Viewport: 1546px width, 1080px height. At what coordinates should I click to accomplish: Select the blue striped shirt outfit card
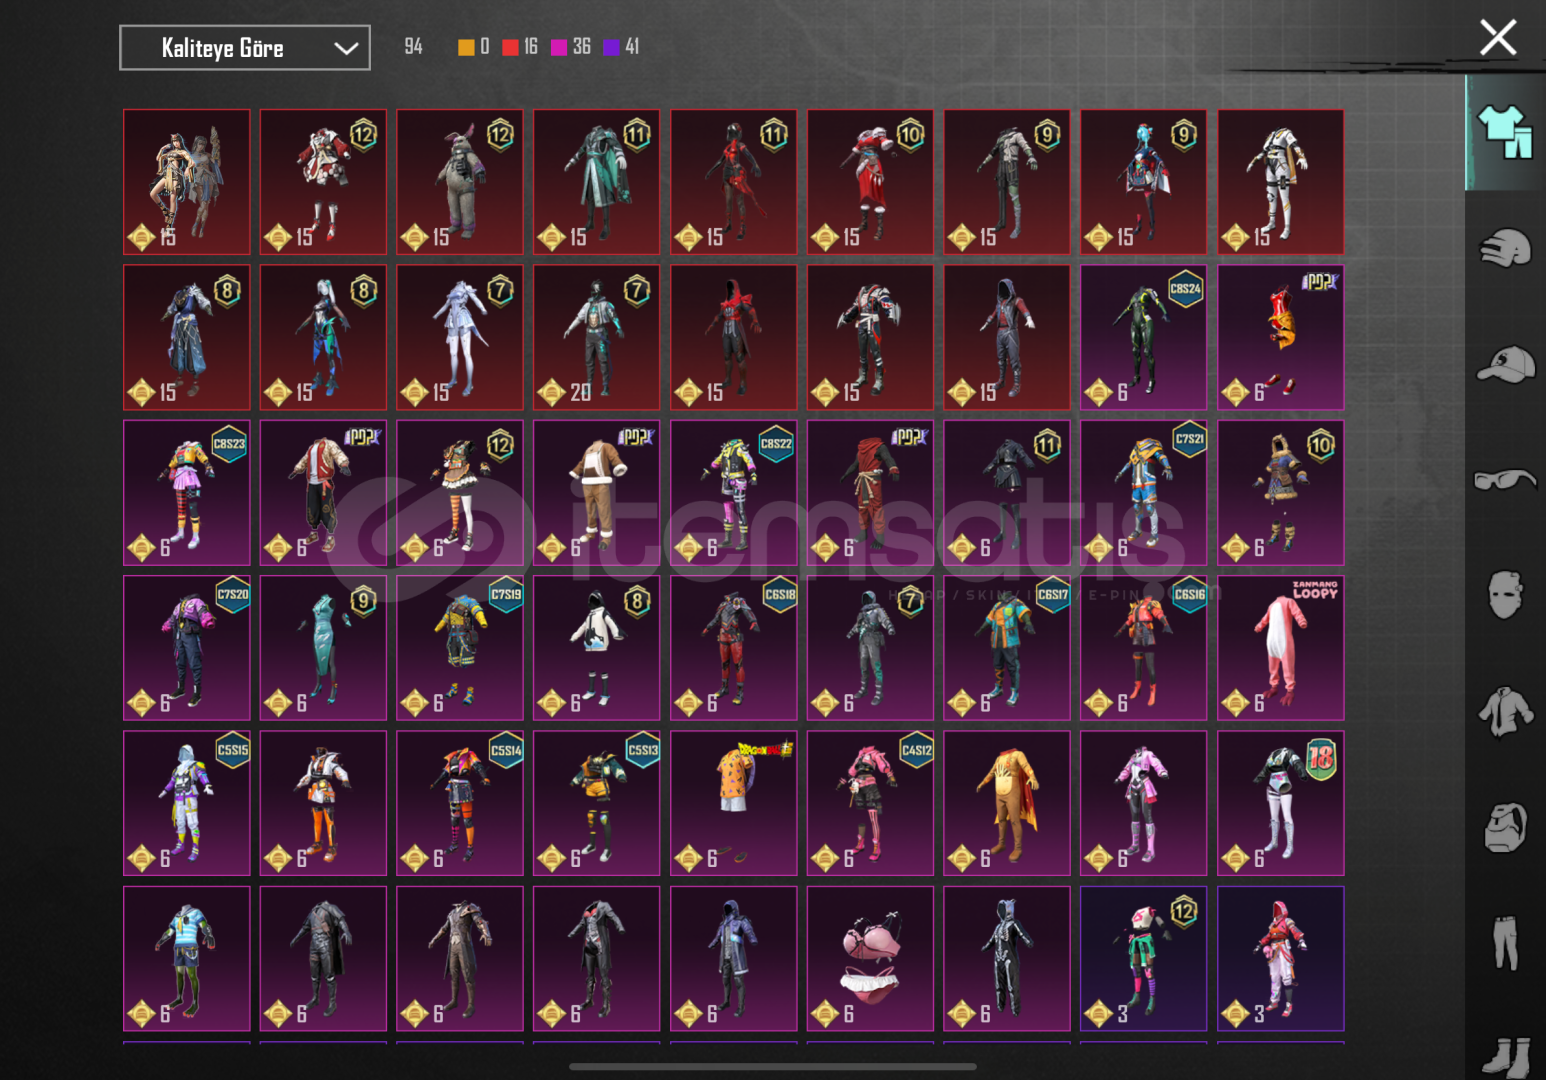coord(187,959)
